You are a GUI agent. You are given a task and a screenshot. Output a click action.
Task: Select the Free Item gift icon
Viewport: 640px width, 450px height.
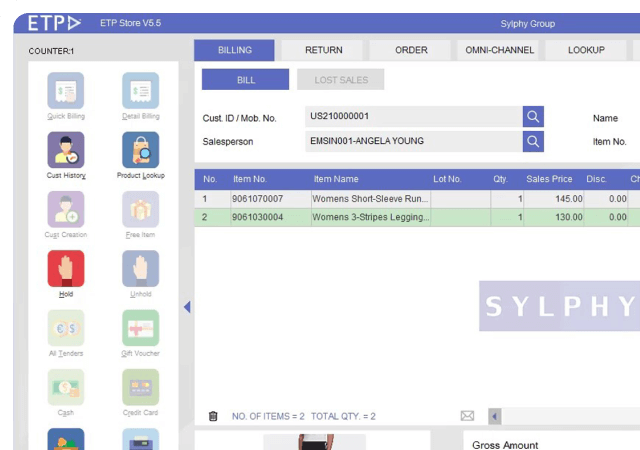coord(140,209)
